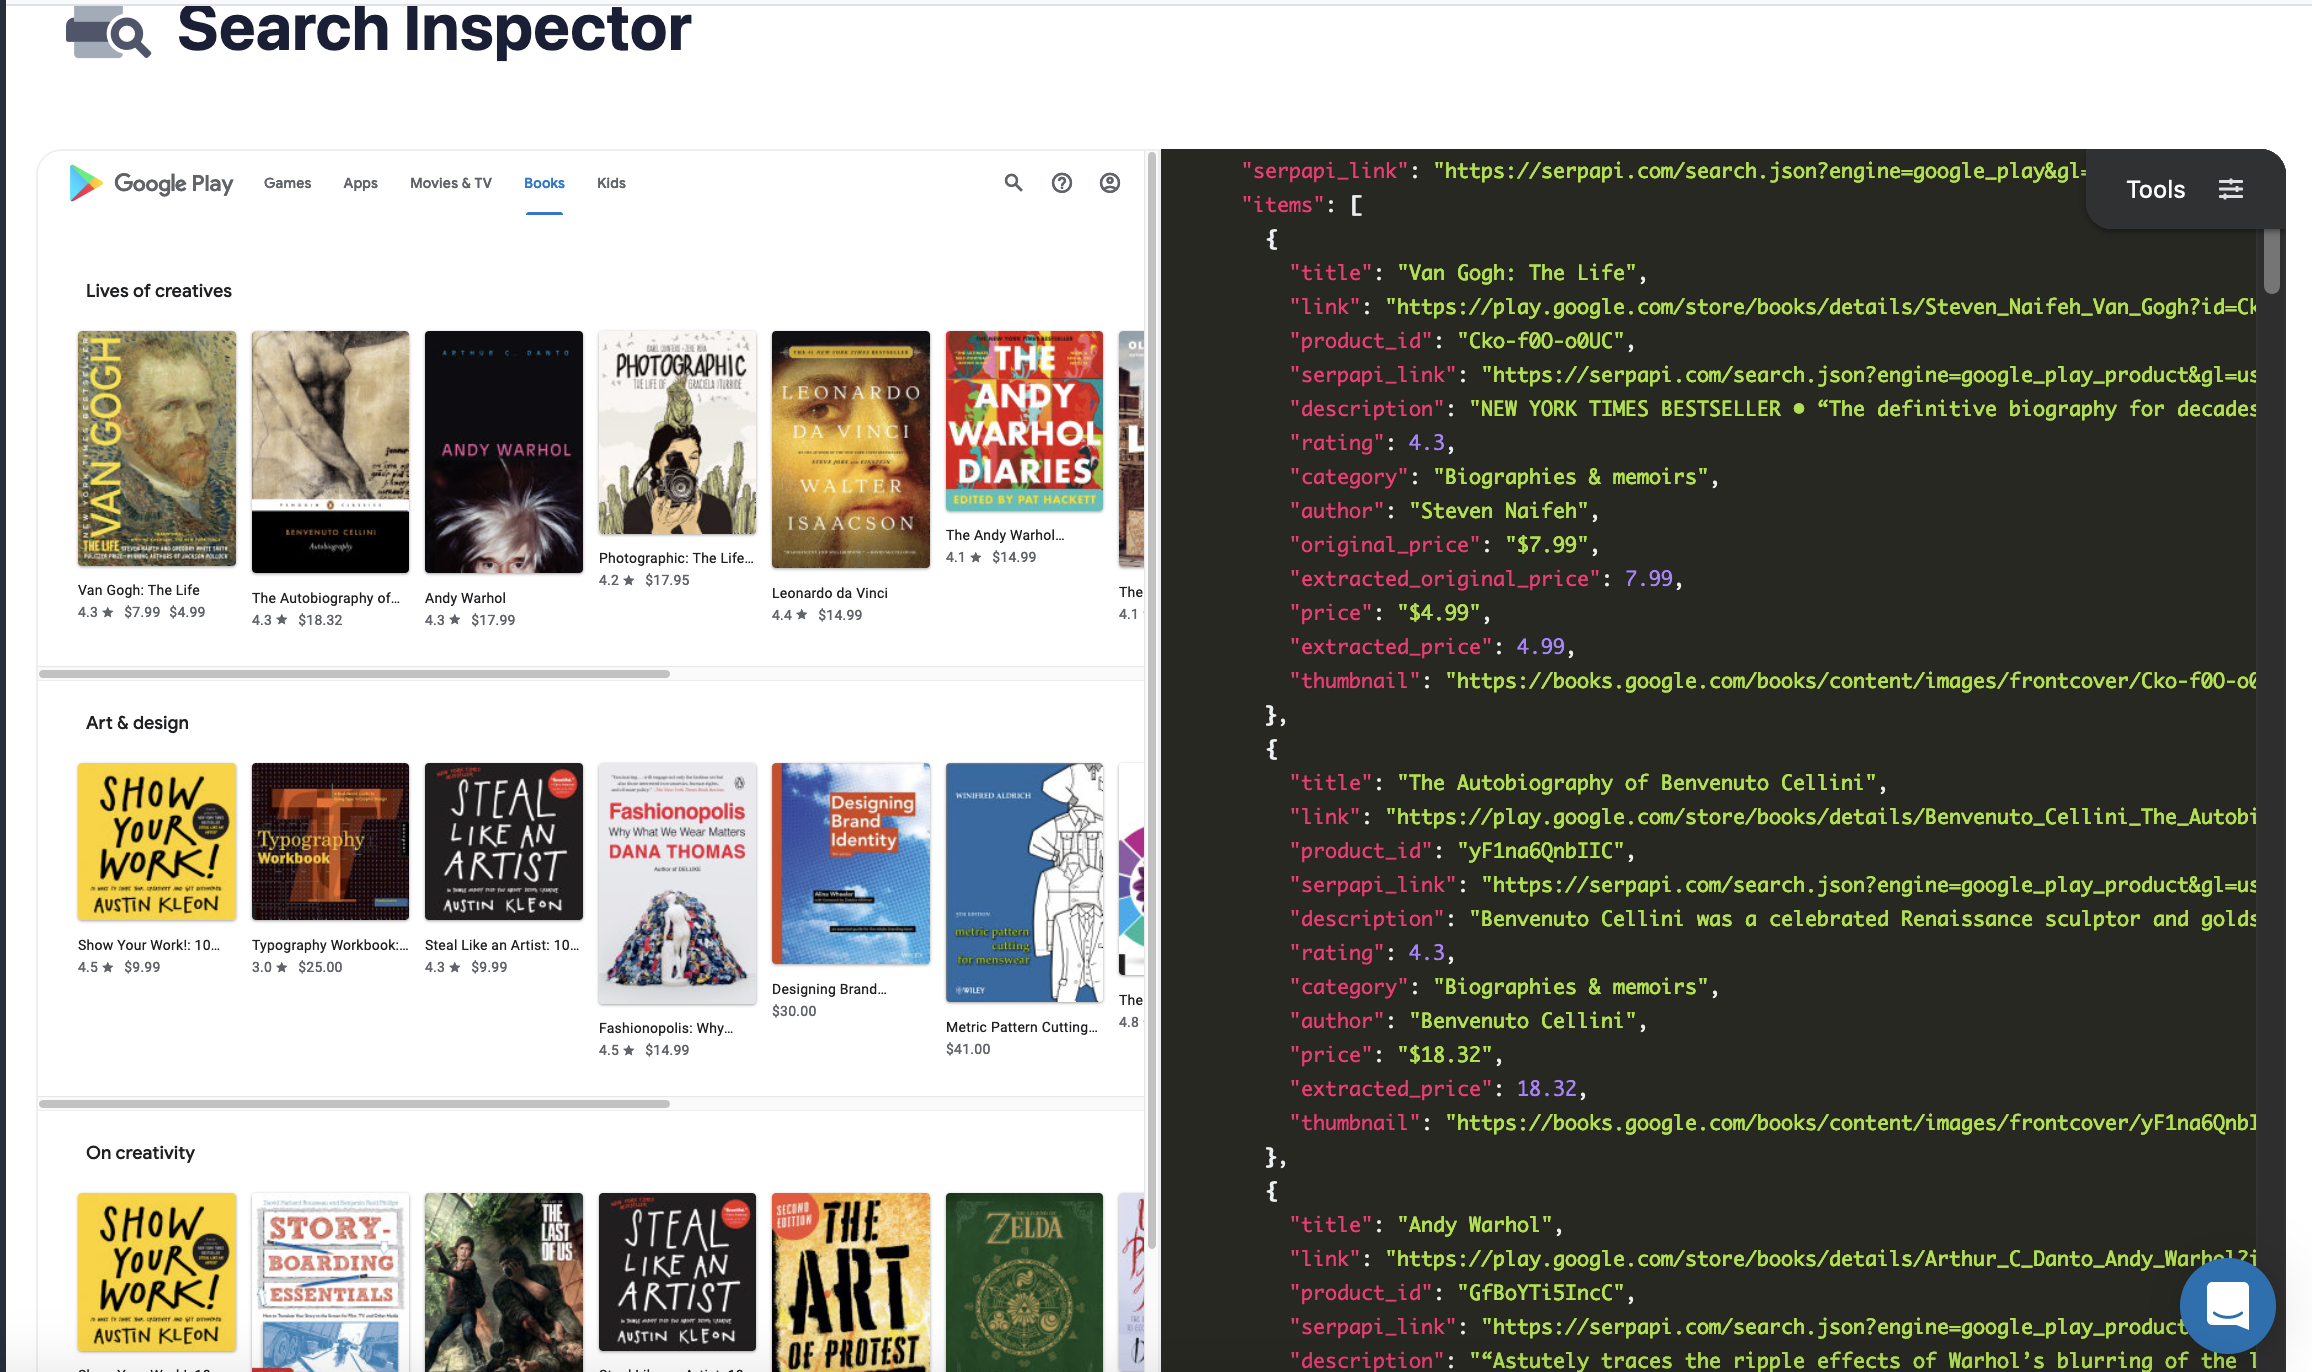
Task: Click the Tools button
Action: click(2155, 188)
